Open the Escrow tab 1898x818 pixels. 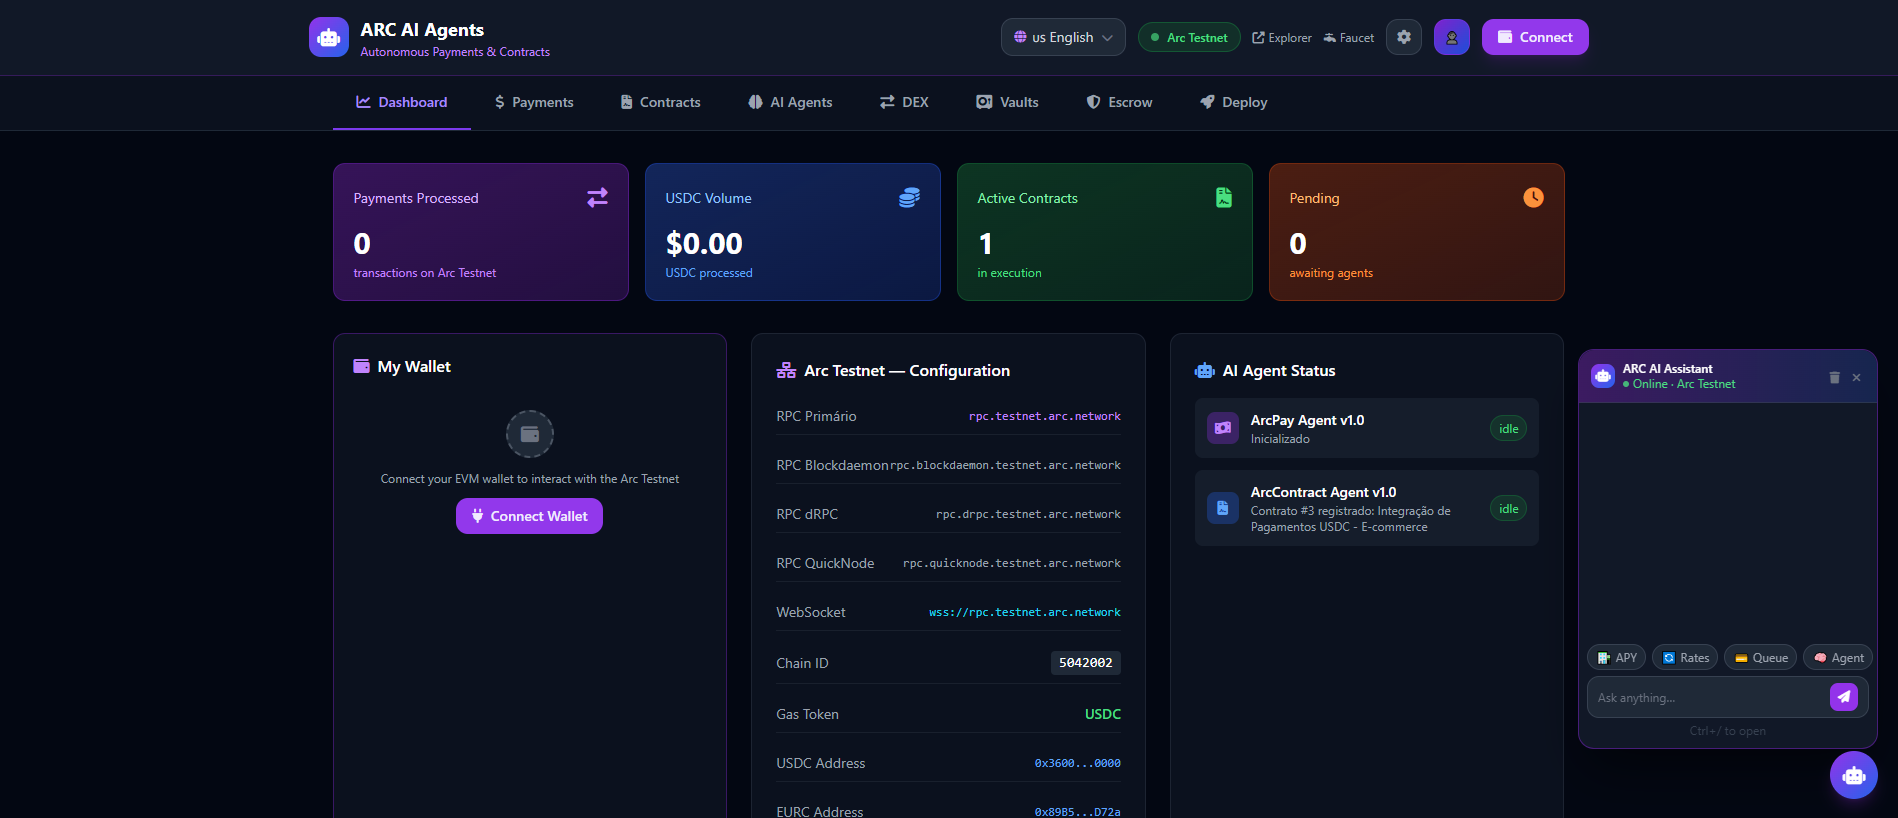click(1119, 102)
